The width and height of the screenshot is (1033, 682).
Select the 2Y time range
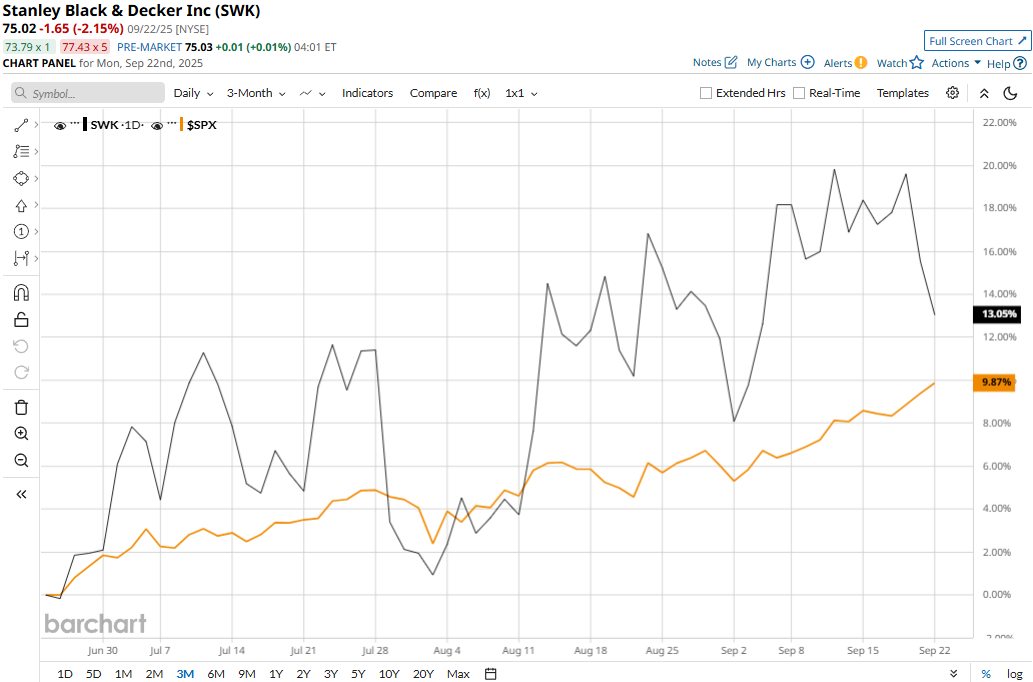click(x=303, y=673)
